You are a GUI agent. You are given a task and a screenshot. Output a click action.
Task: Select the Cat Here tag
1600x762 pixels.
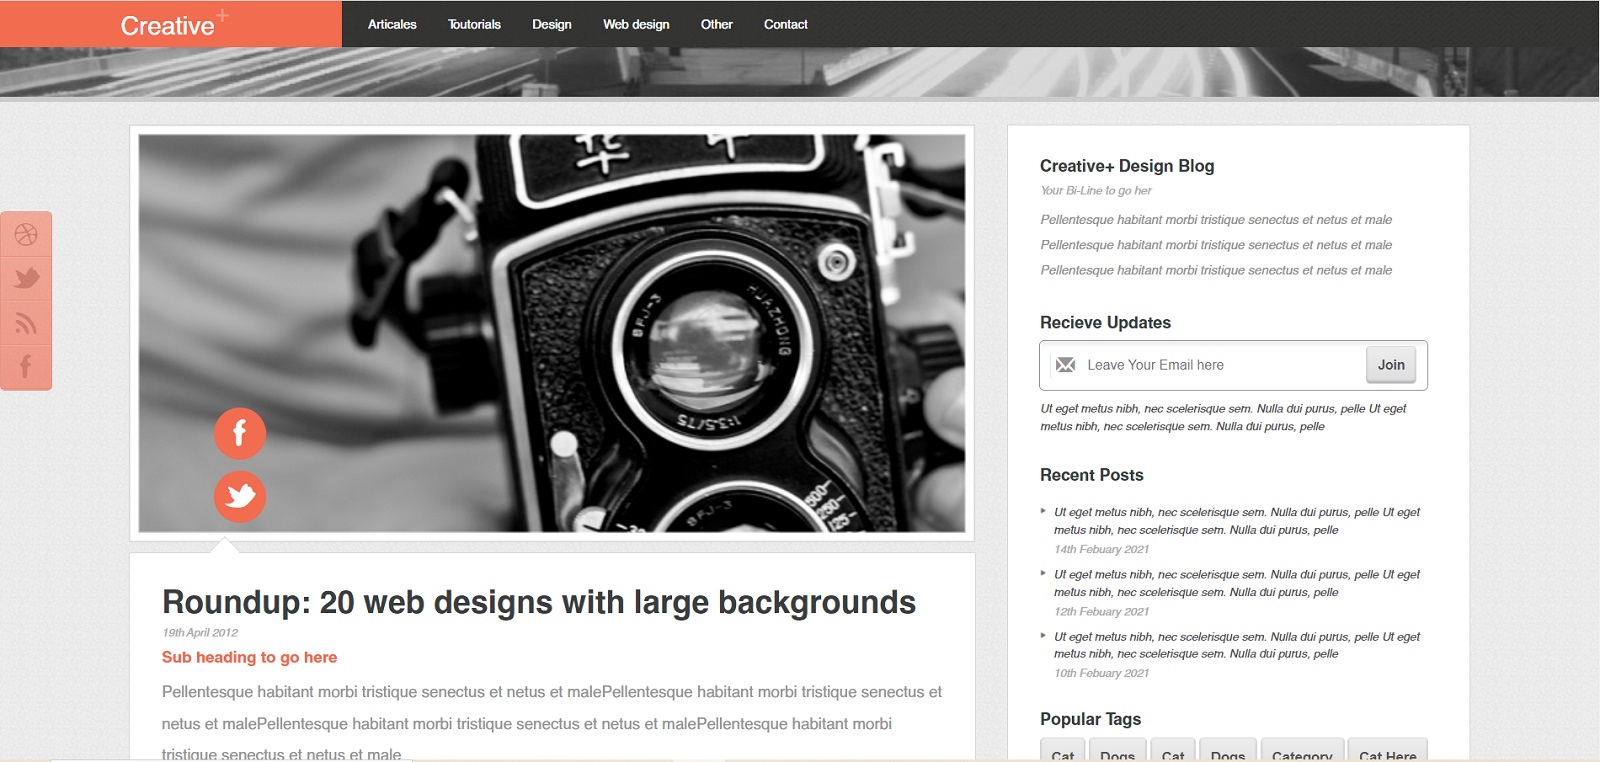coord(1388,751)
